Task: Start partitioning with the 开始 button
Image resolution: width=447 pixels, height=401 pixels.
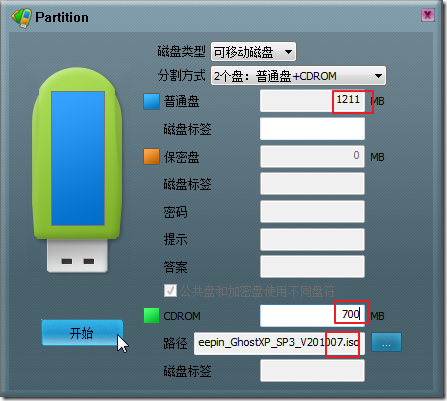Action: (82, 333)
